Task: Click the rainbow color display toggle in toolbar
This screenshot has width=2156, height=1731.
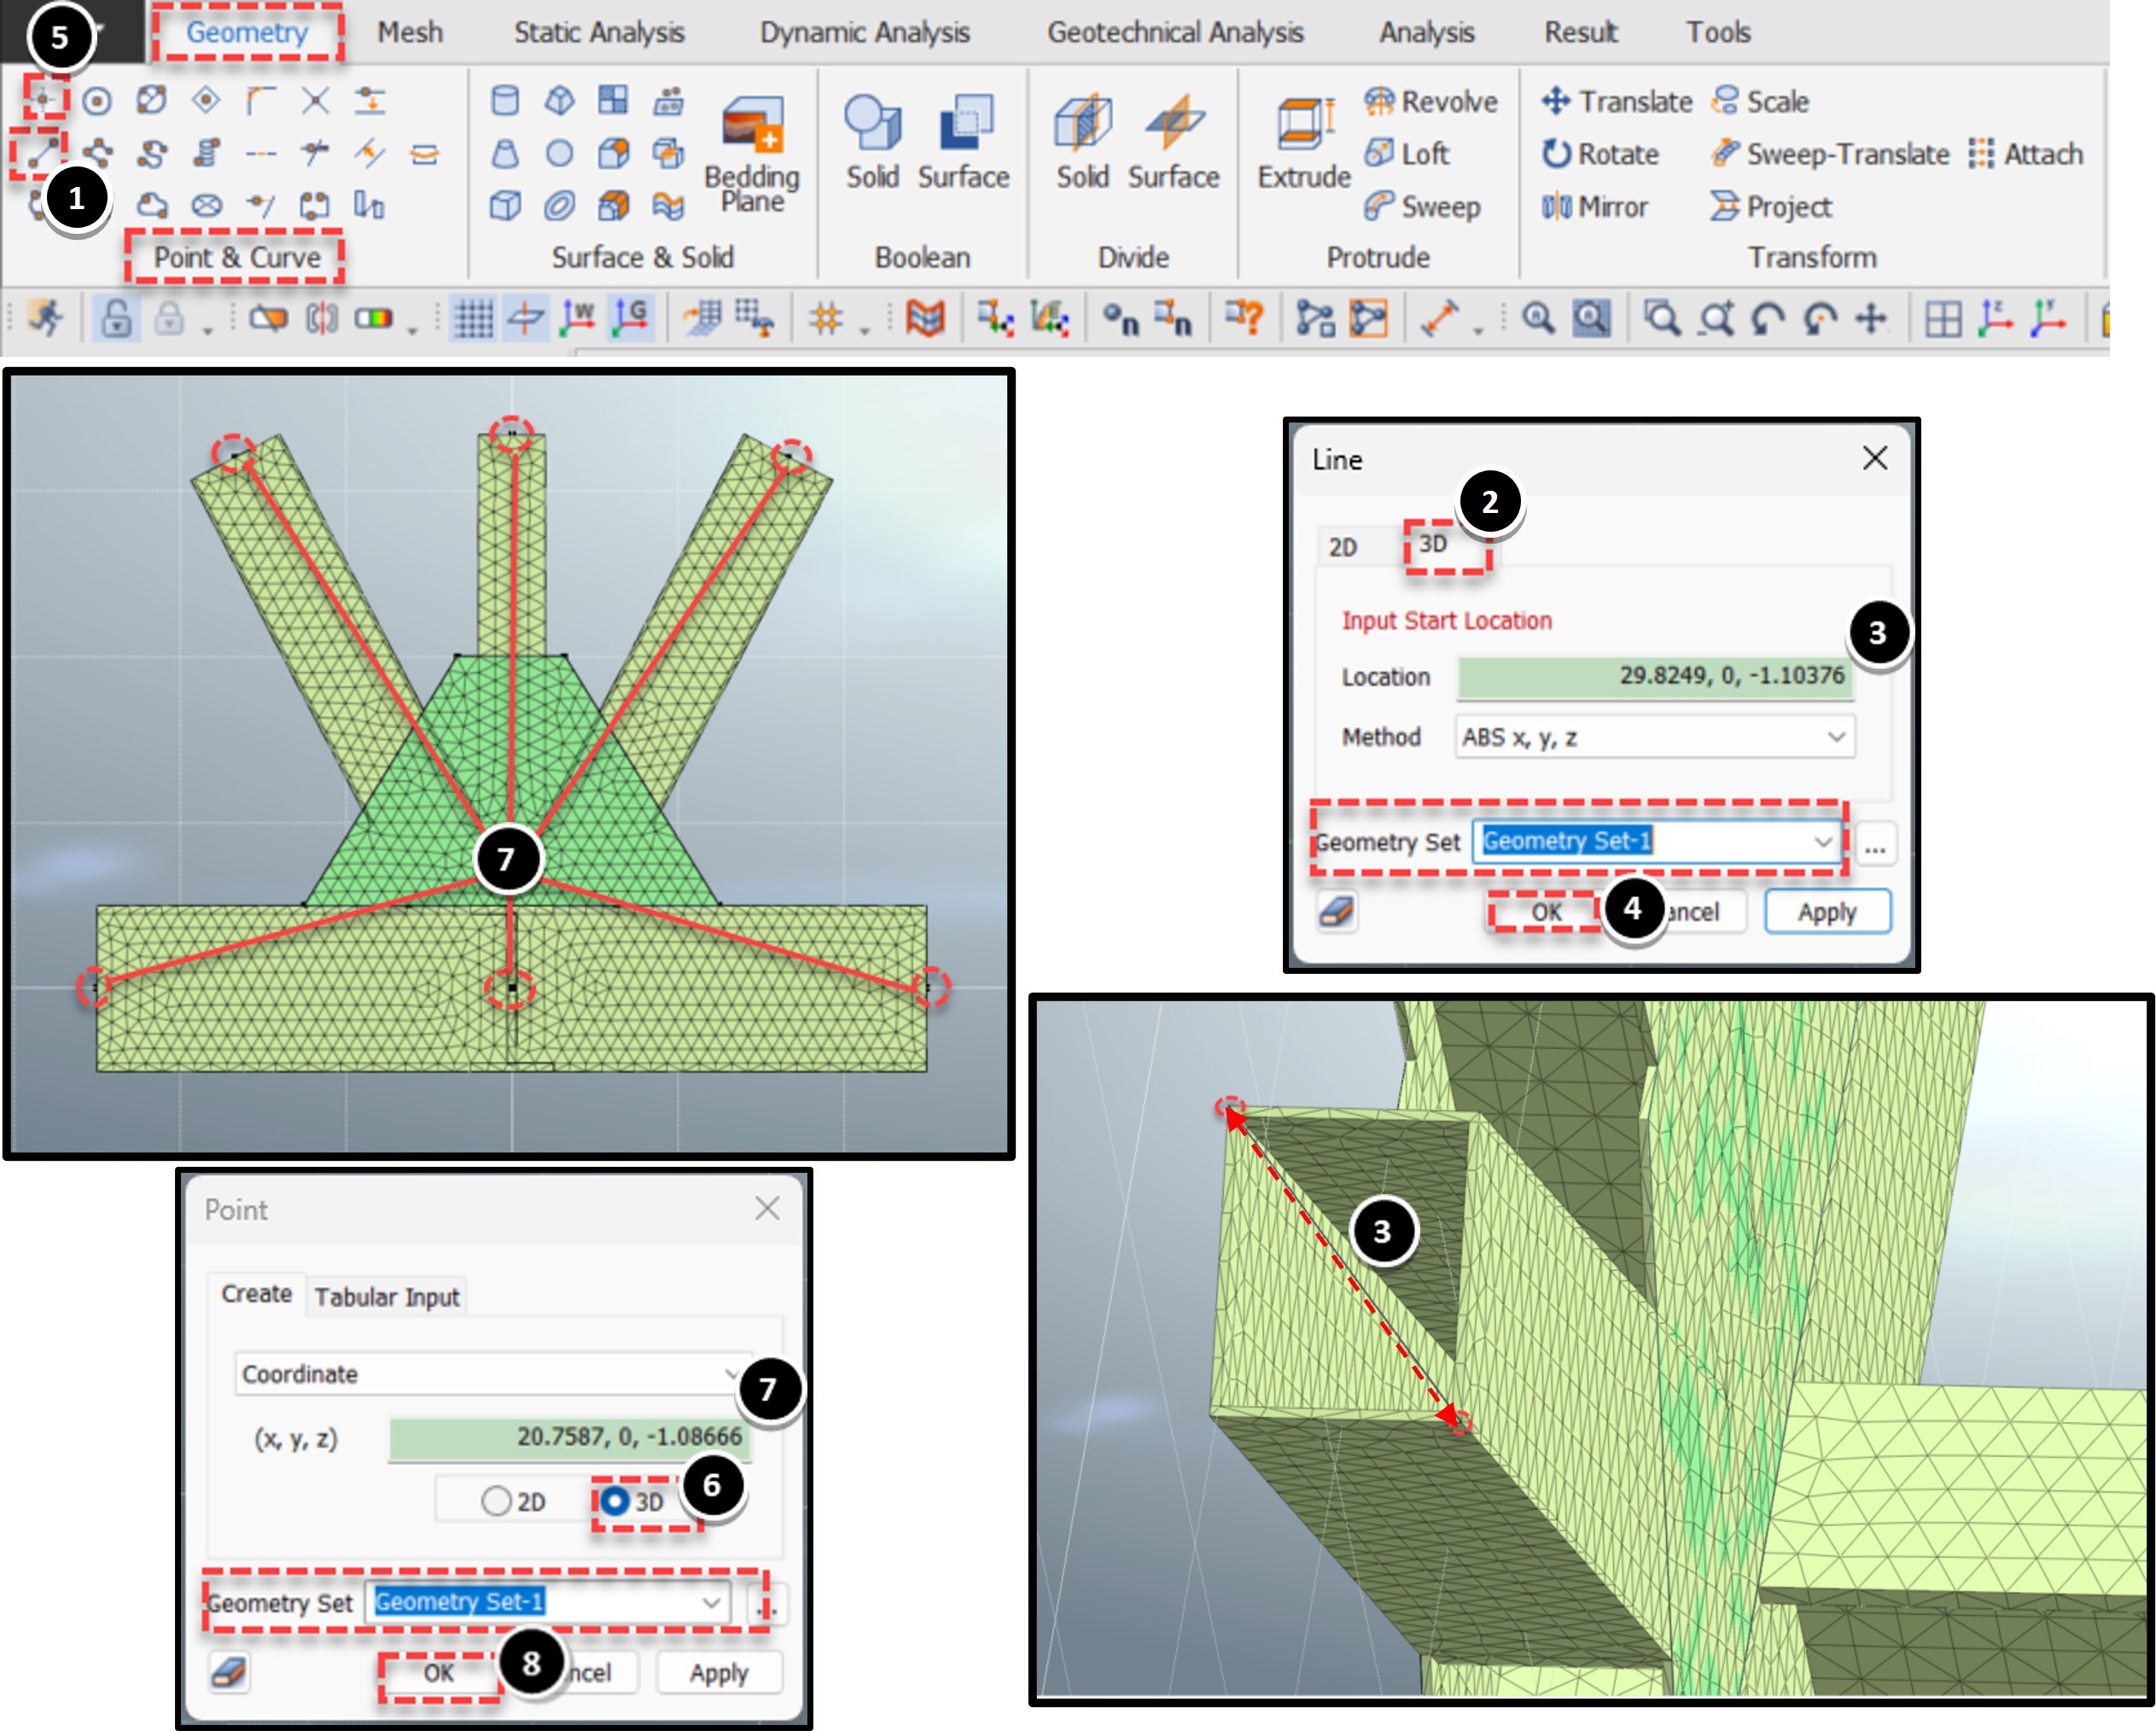Action: (371, 318)
